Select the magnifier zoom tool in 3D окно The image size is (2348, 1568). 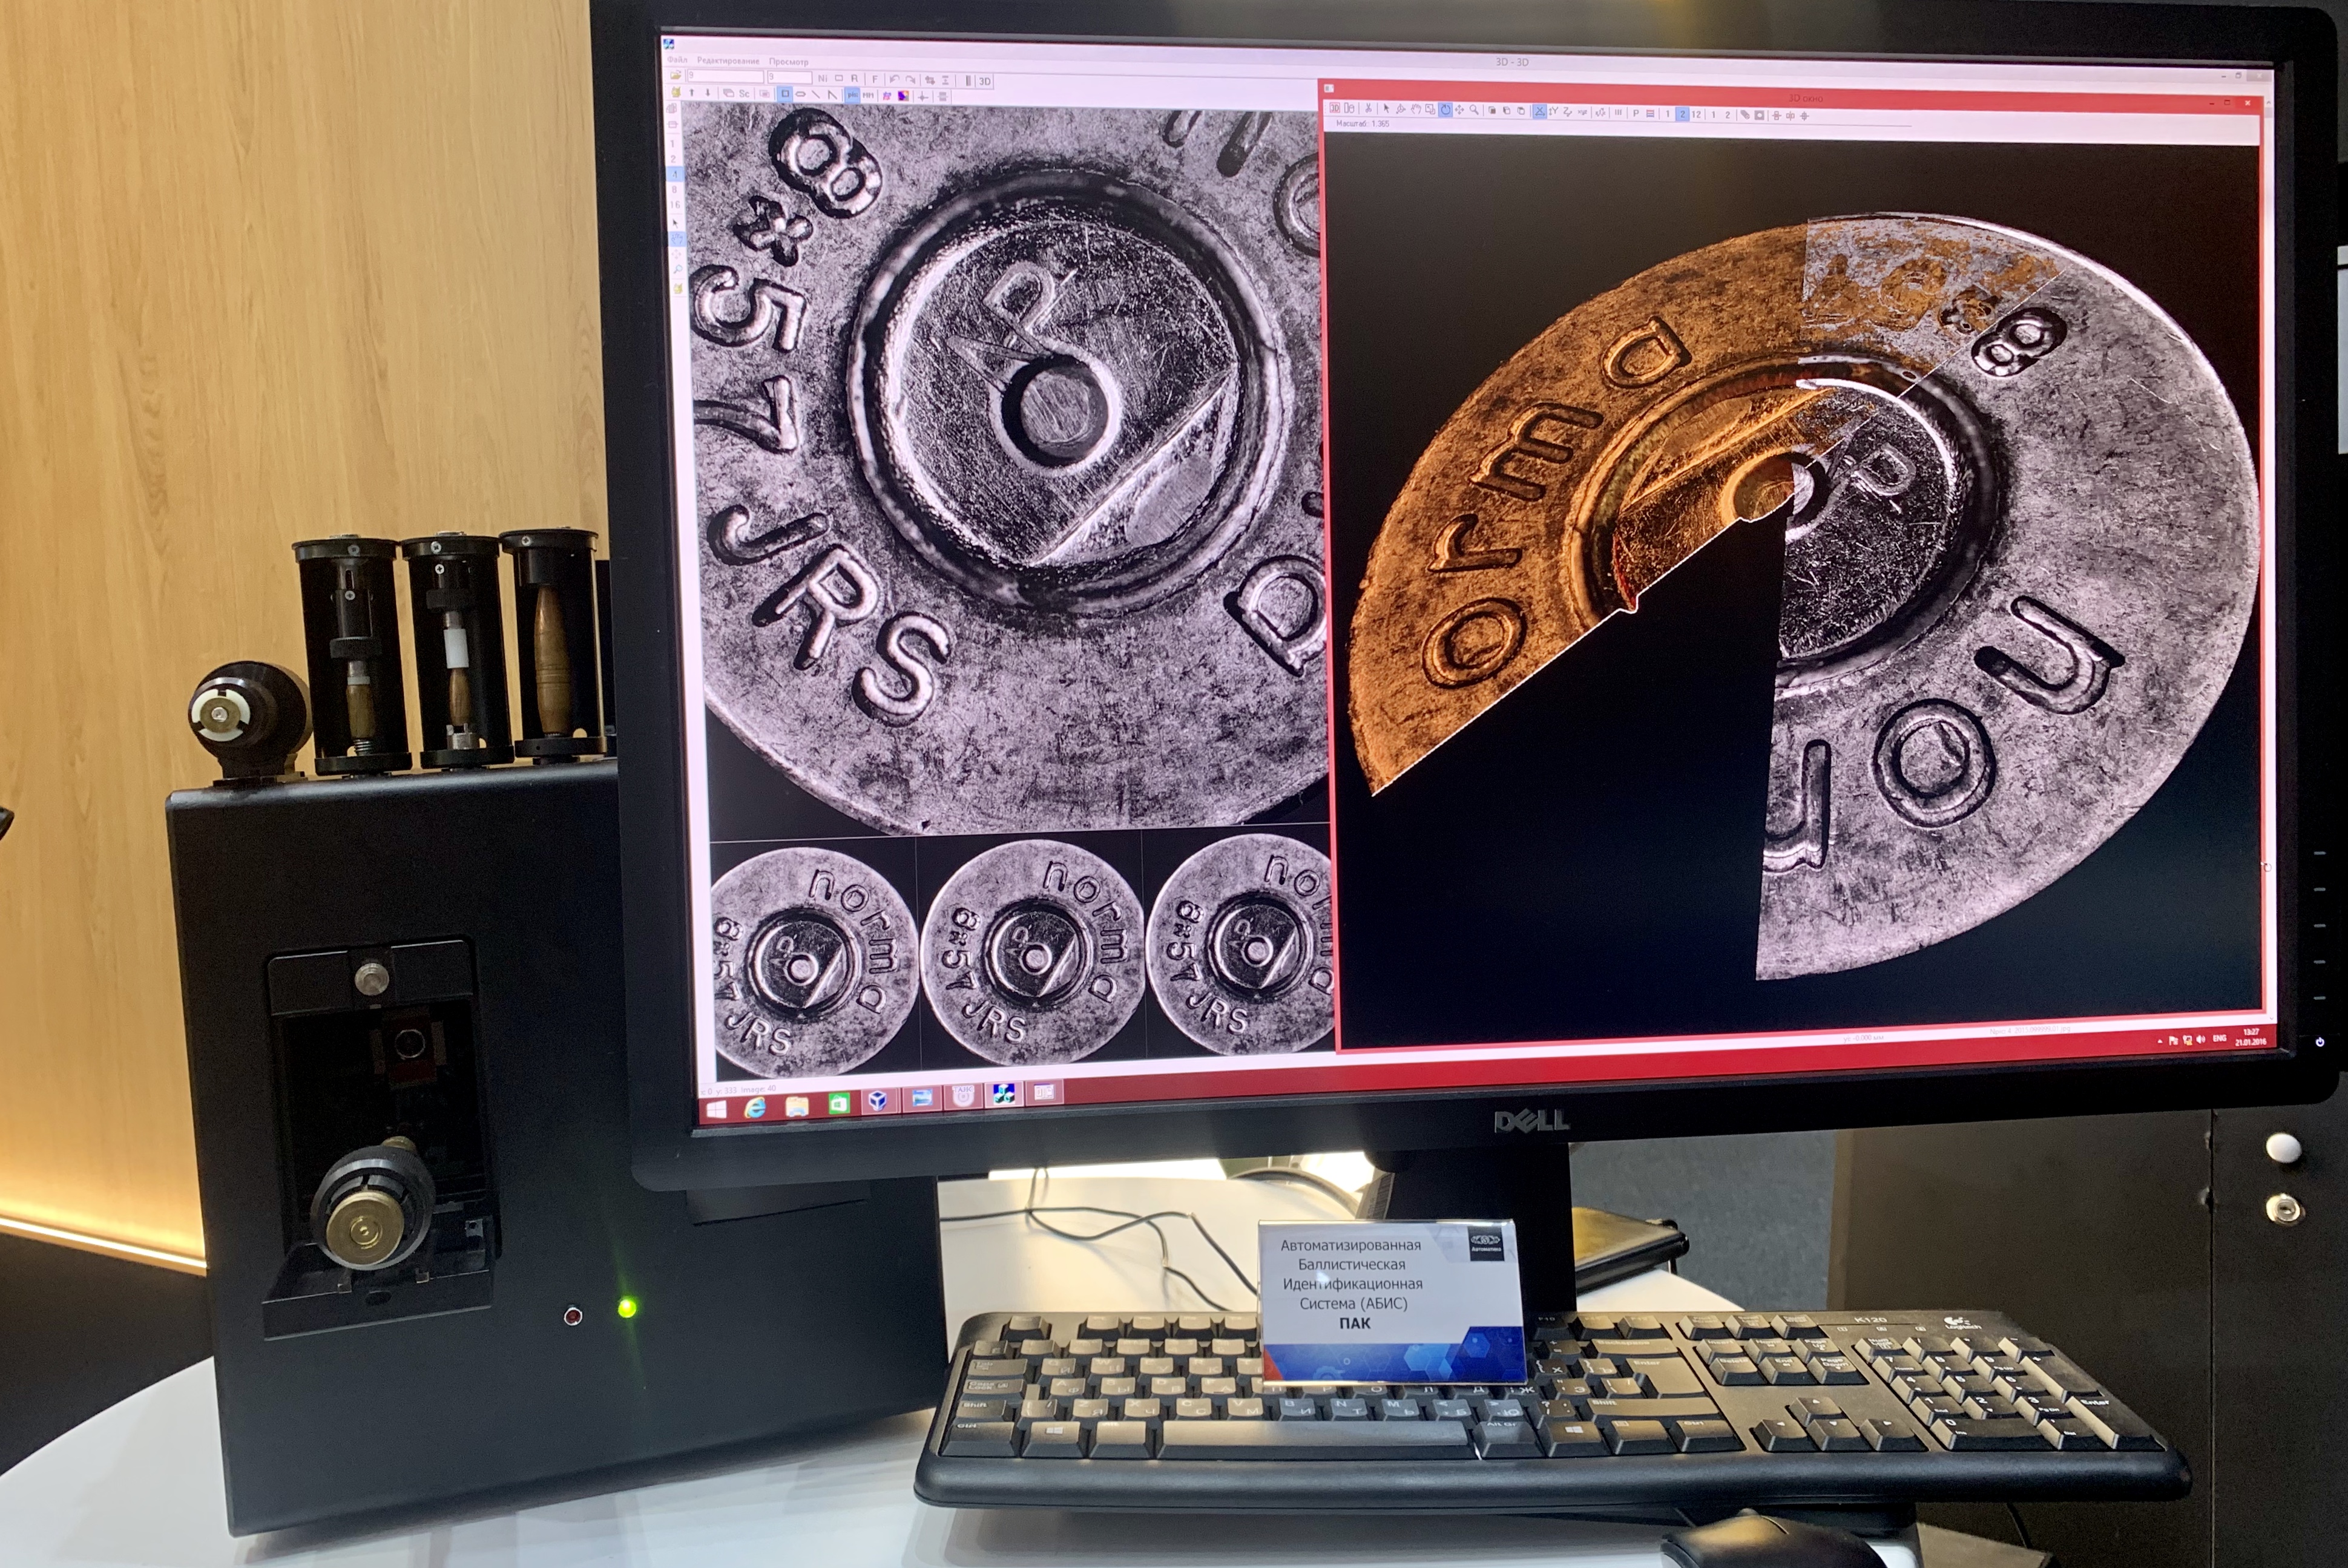coord(1474,110)
